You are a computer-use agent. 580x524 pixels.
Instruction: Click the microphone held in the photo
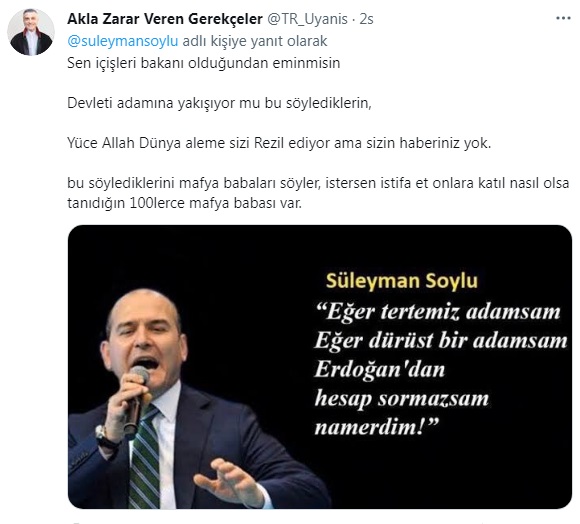(x=136, y=399)
